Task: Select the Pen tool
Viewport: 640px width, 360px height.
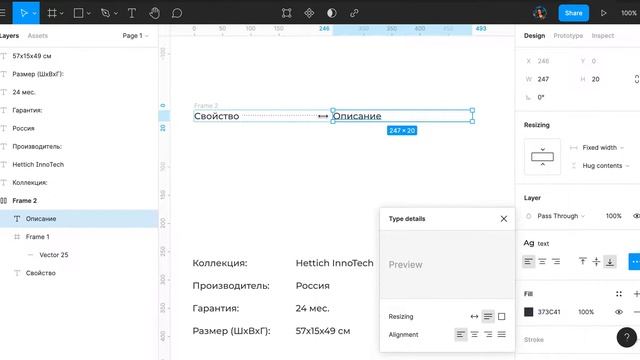Action: (x=105, y=13)
